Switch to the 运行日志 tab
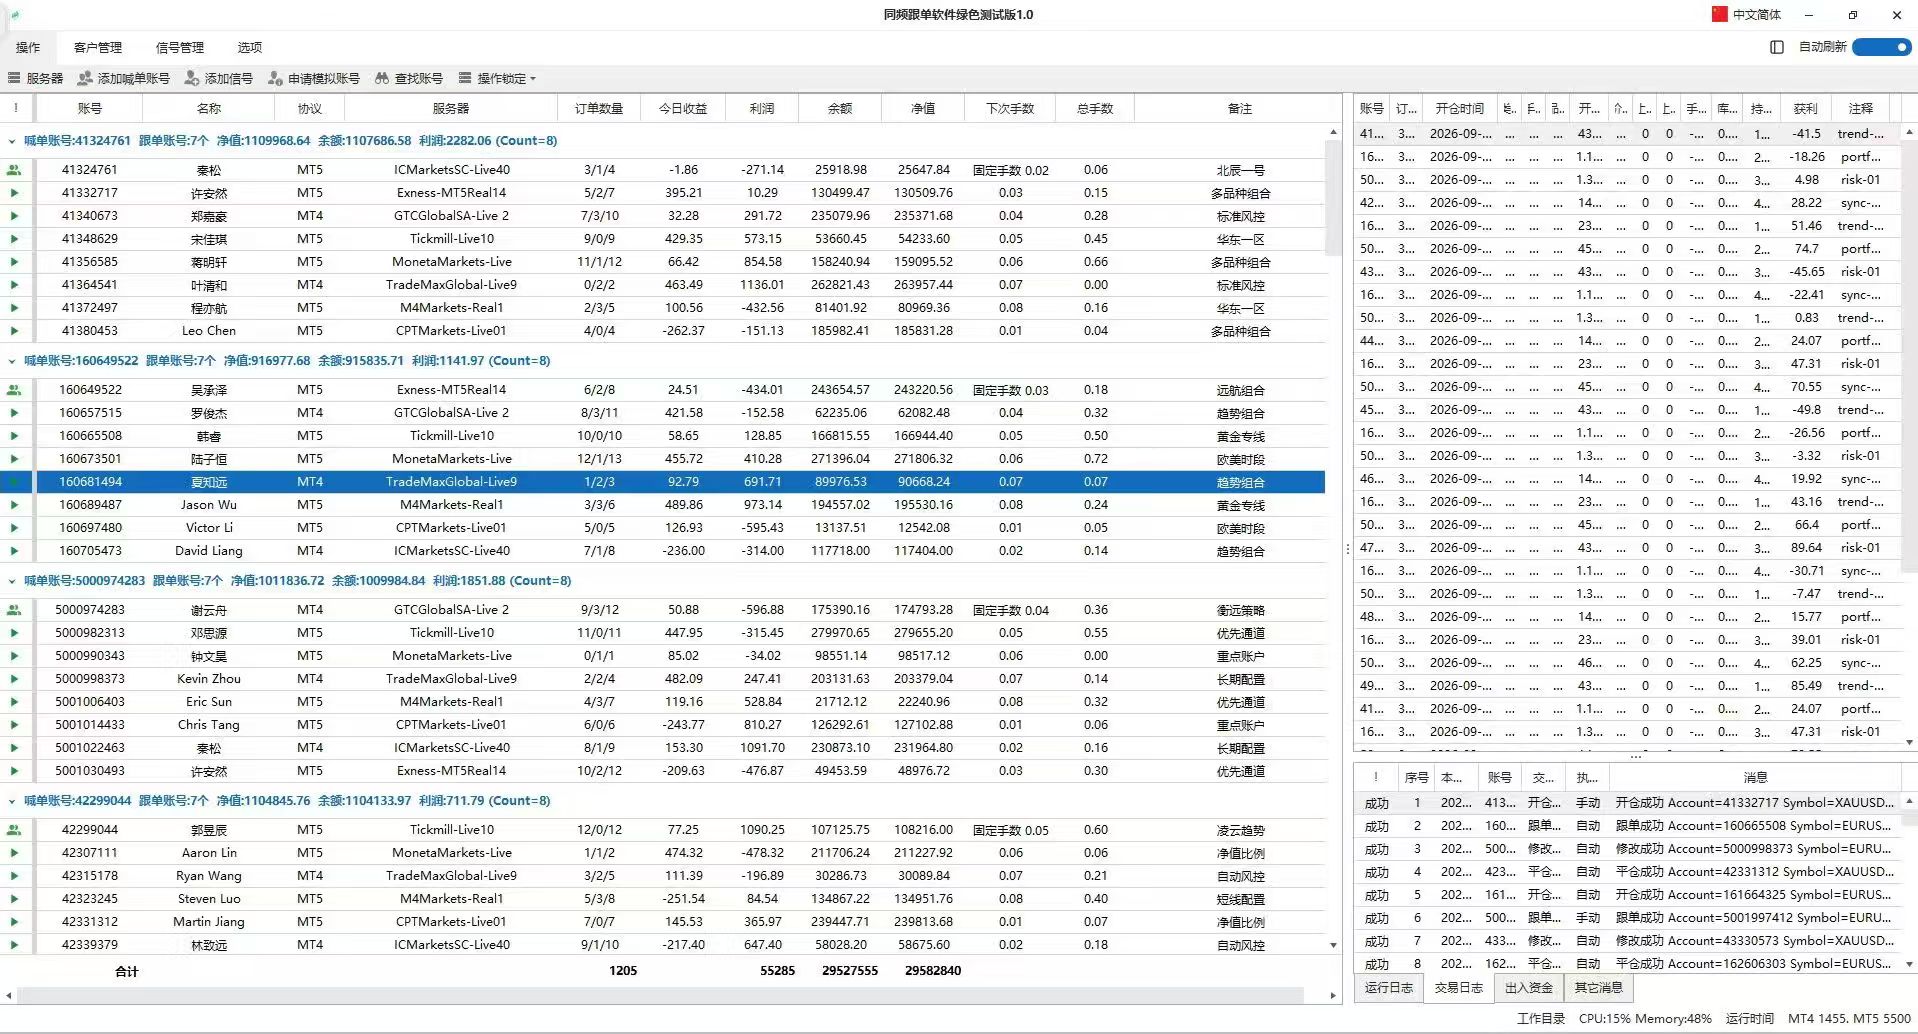Image resolution: width=1918 pixels, height=1034 pixels. (x=1389, y=987)
